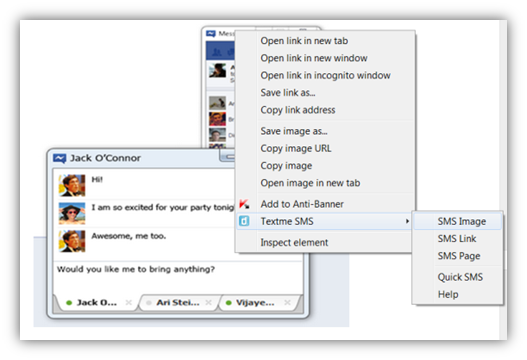Choose Open image in new tab
Viewport: 527px width, 360px height.
click(325, 183)
